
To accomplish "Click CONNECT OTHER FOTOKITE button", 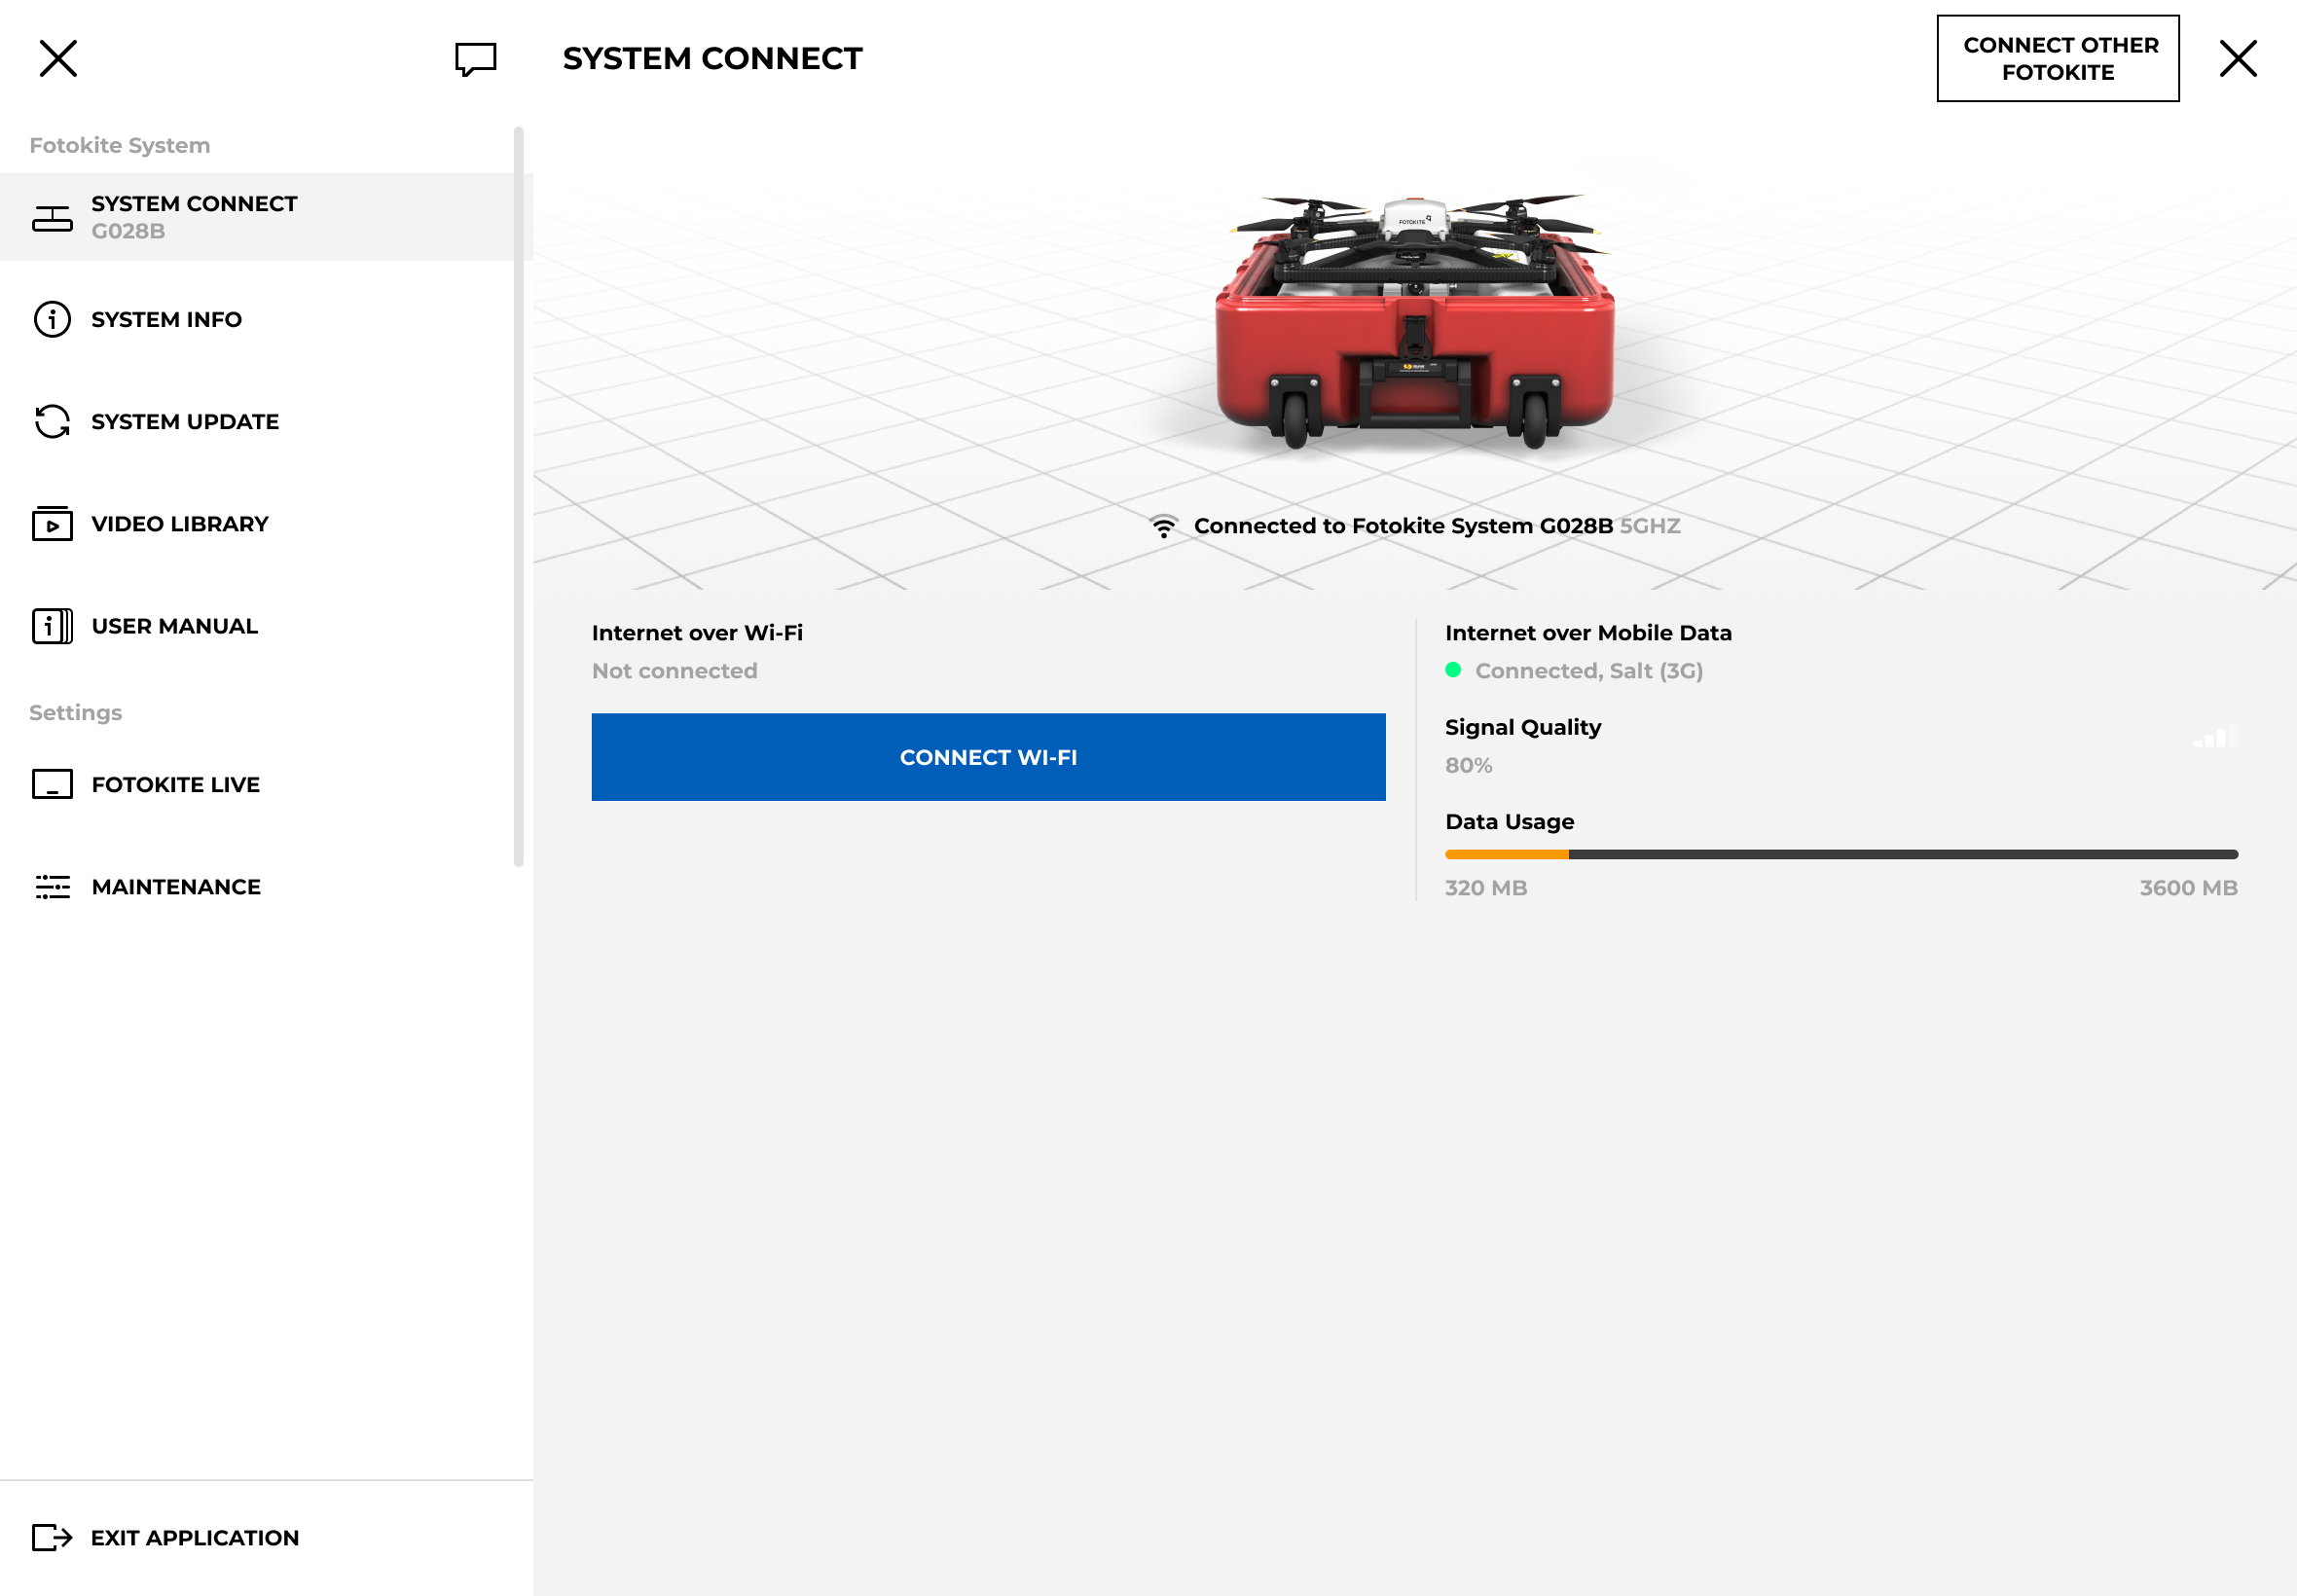I will click(x=2058, y=58).
